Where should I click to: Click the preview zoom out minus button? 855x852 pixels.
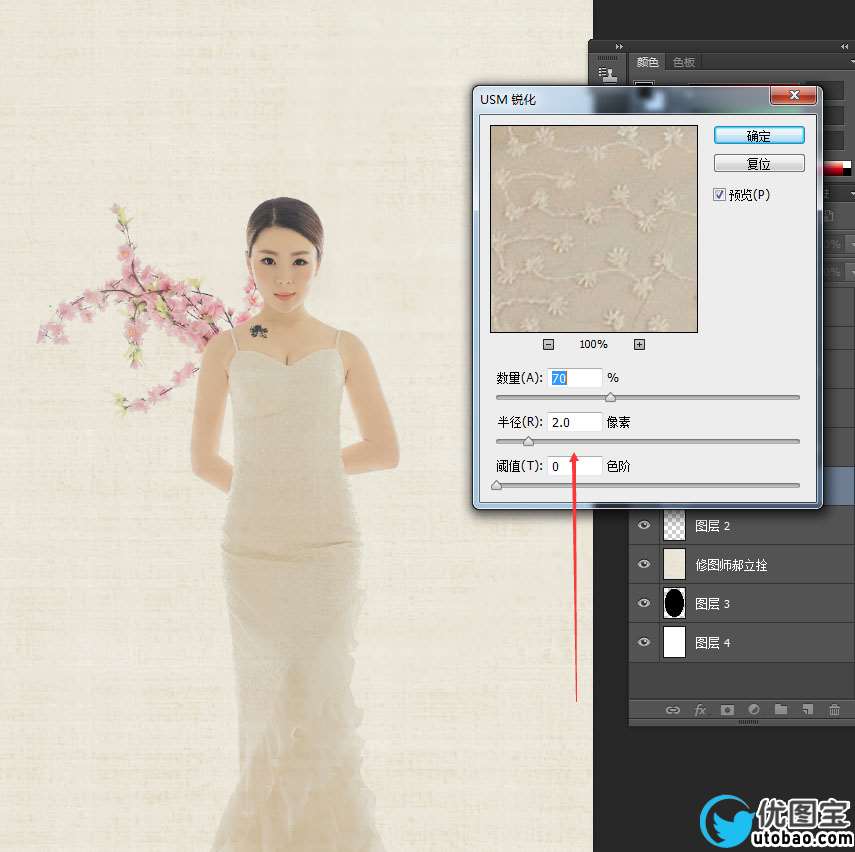point(548,344)
